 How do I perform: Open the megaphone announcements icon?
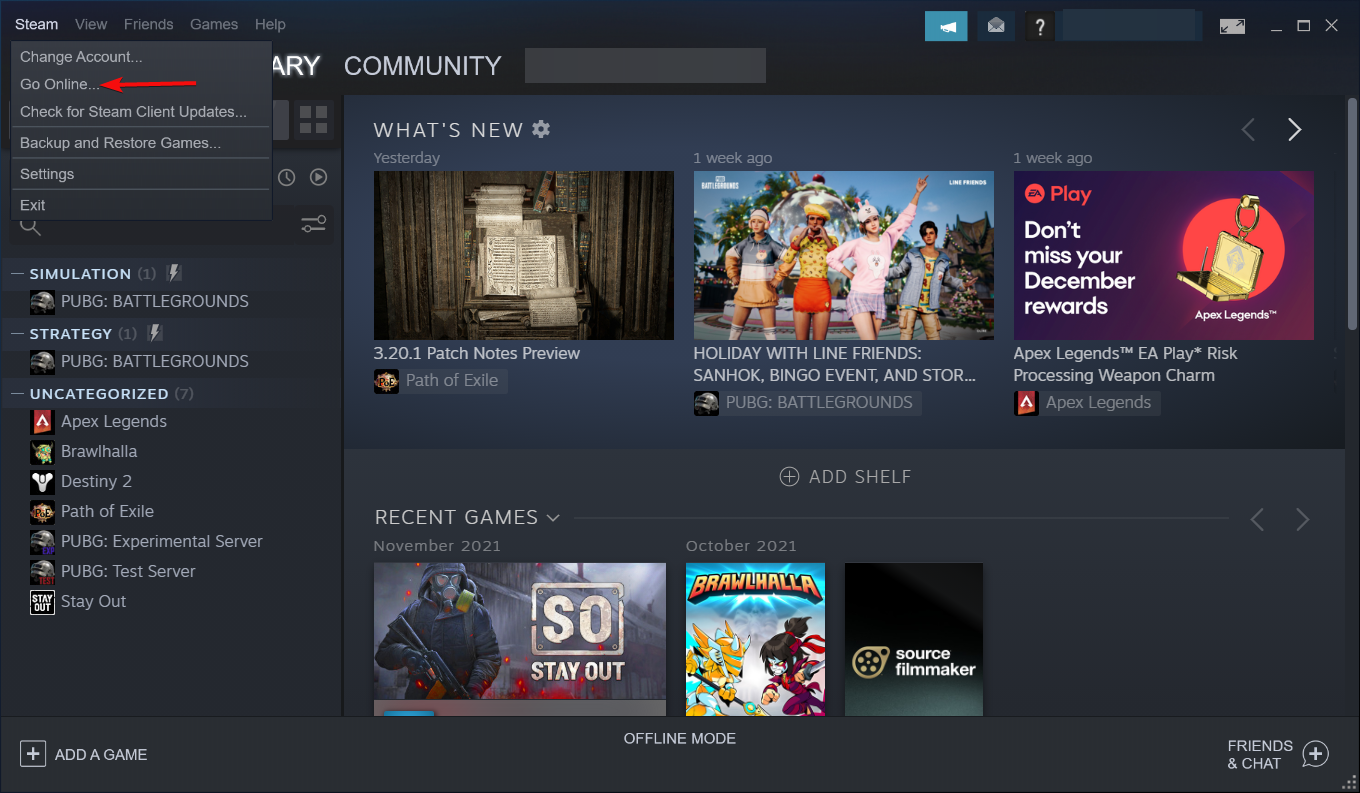click(946, 26)
